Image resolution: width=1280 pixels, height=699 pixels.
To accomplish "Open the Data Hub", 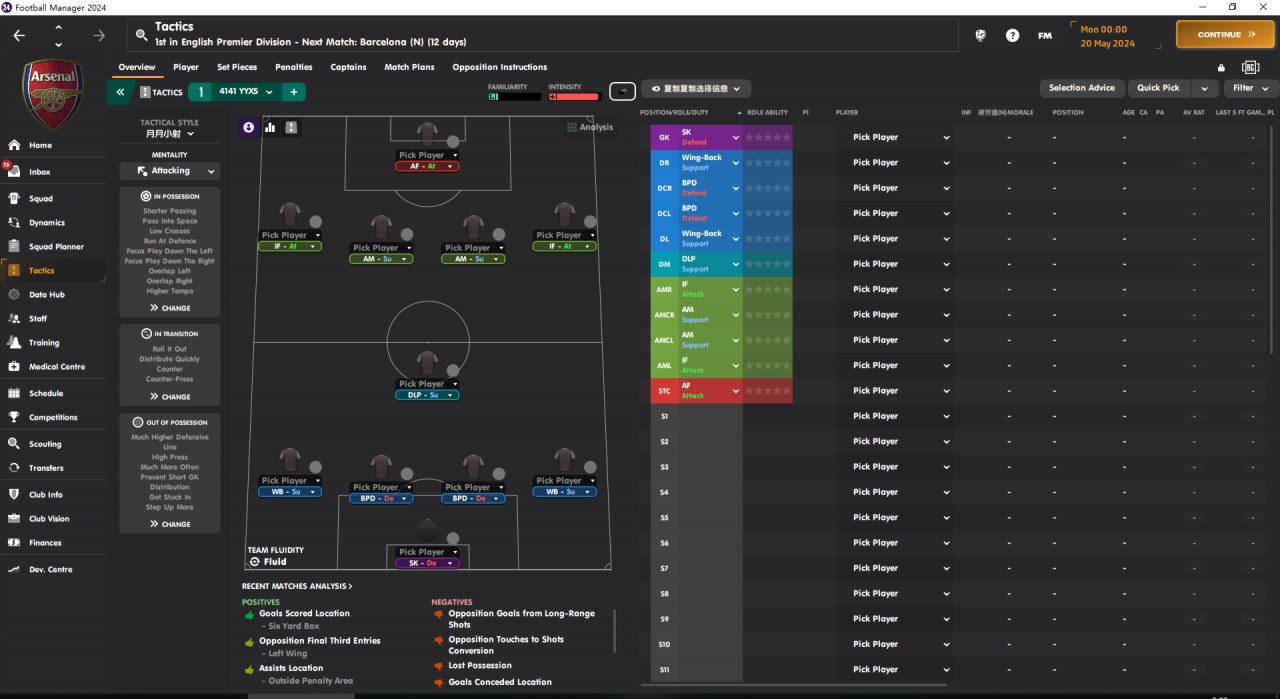I will pyautogui.click(x=46, y=294).
